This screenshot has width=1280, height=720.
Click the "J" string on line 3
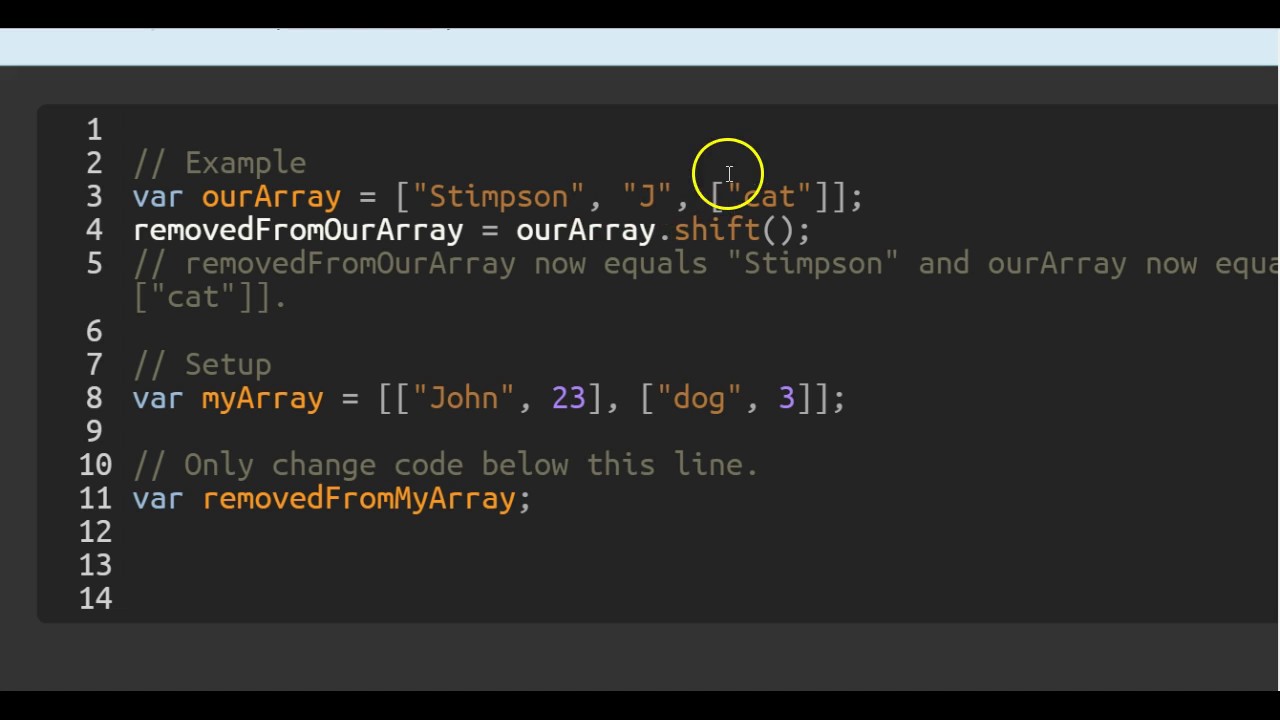tap(645, 197)
